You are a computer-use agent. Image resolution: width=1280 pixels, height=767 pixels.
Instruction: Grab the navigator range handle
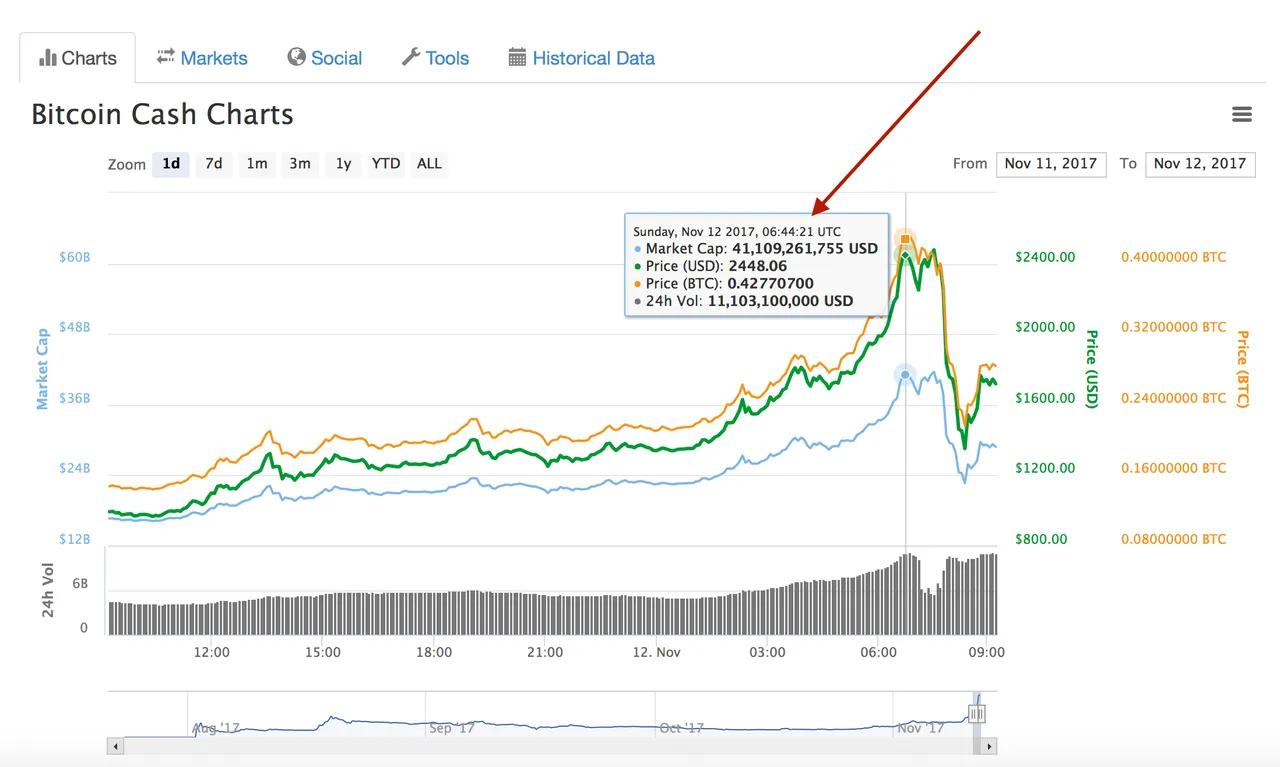(x=977, y=714)
